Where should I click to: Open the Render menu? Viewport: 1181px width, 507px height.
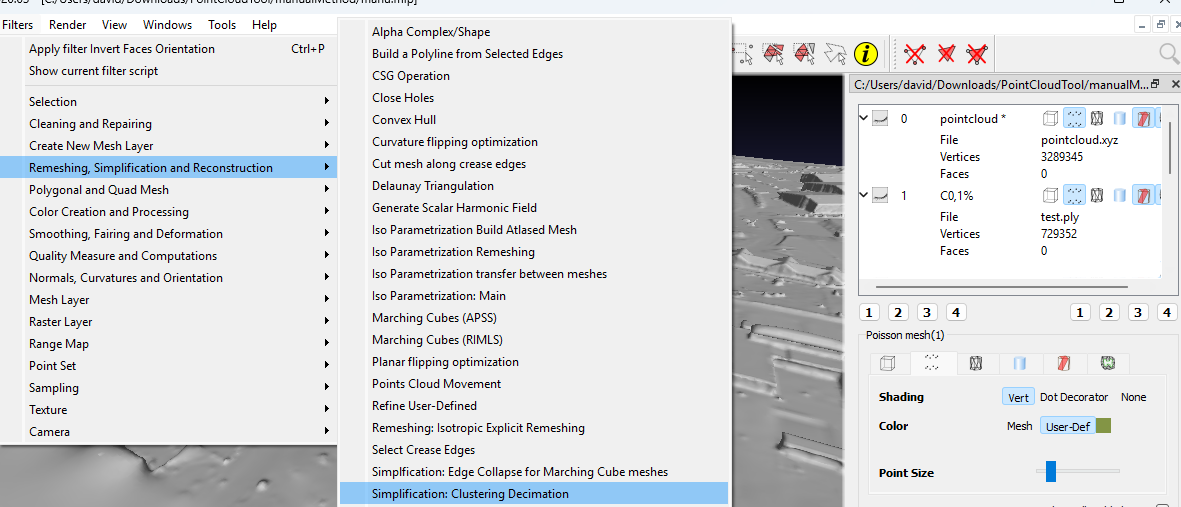pos(67,25)
